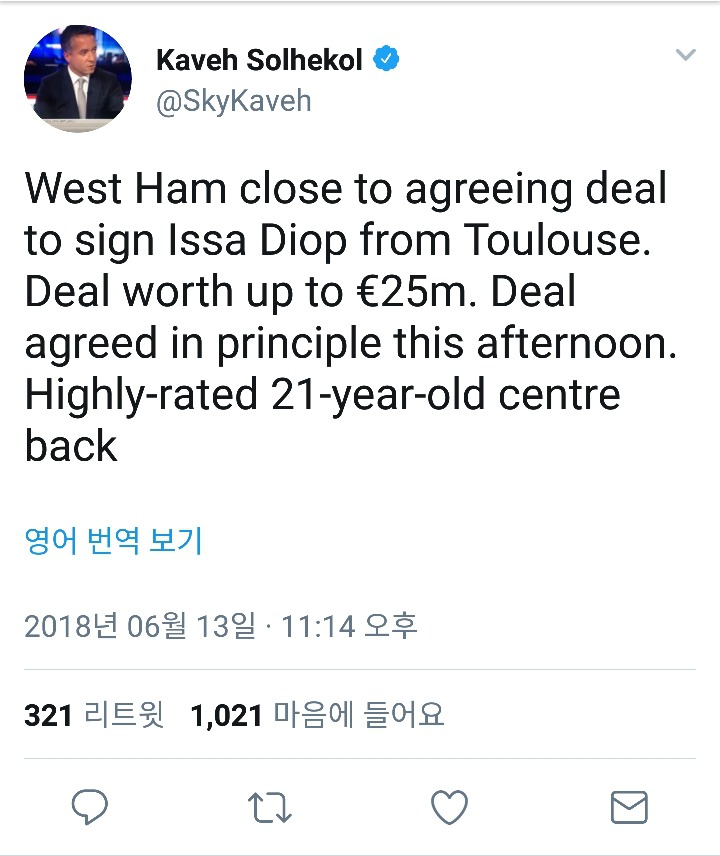Open Kaveh Solhekol's profile picture
The image size is (720, 856).
point(78,79)
